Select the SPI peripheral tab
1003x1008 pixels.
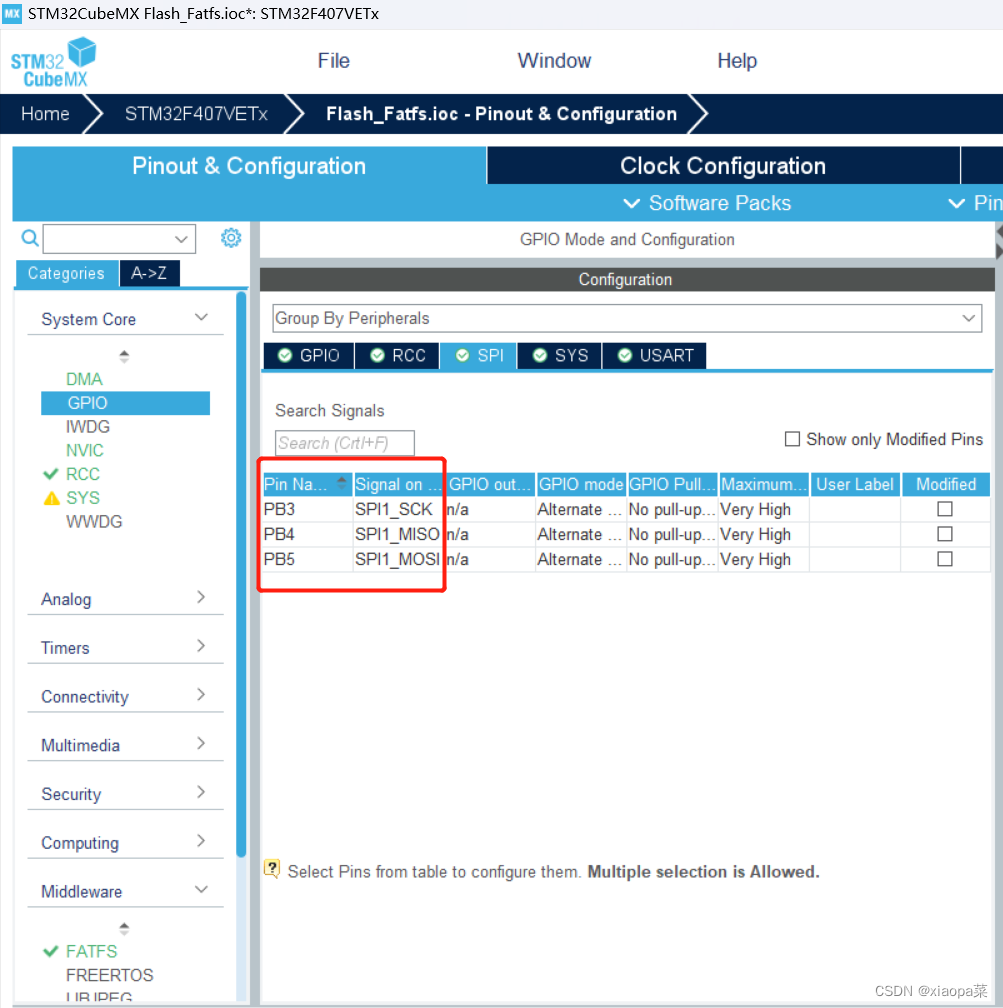click(x=479, y=356)
